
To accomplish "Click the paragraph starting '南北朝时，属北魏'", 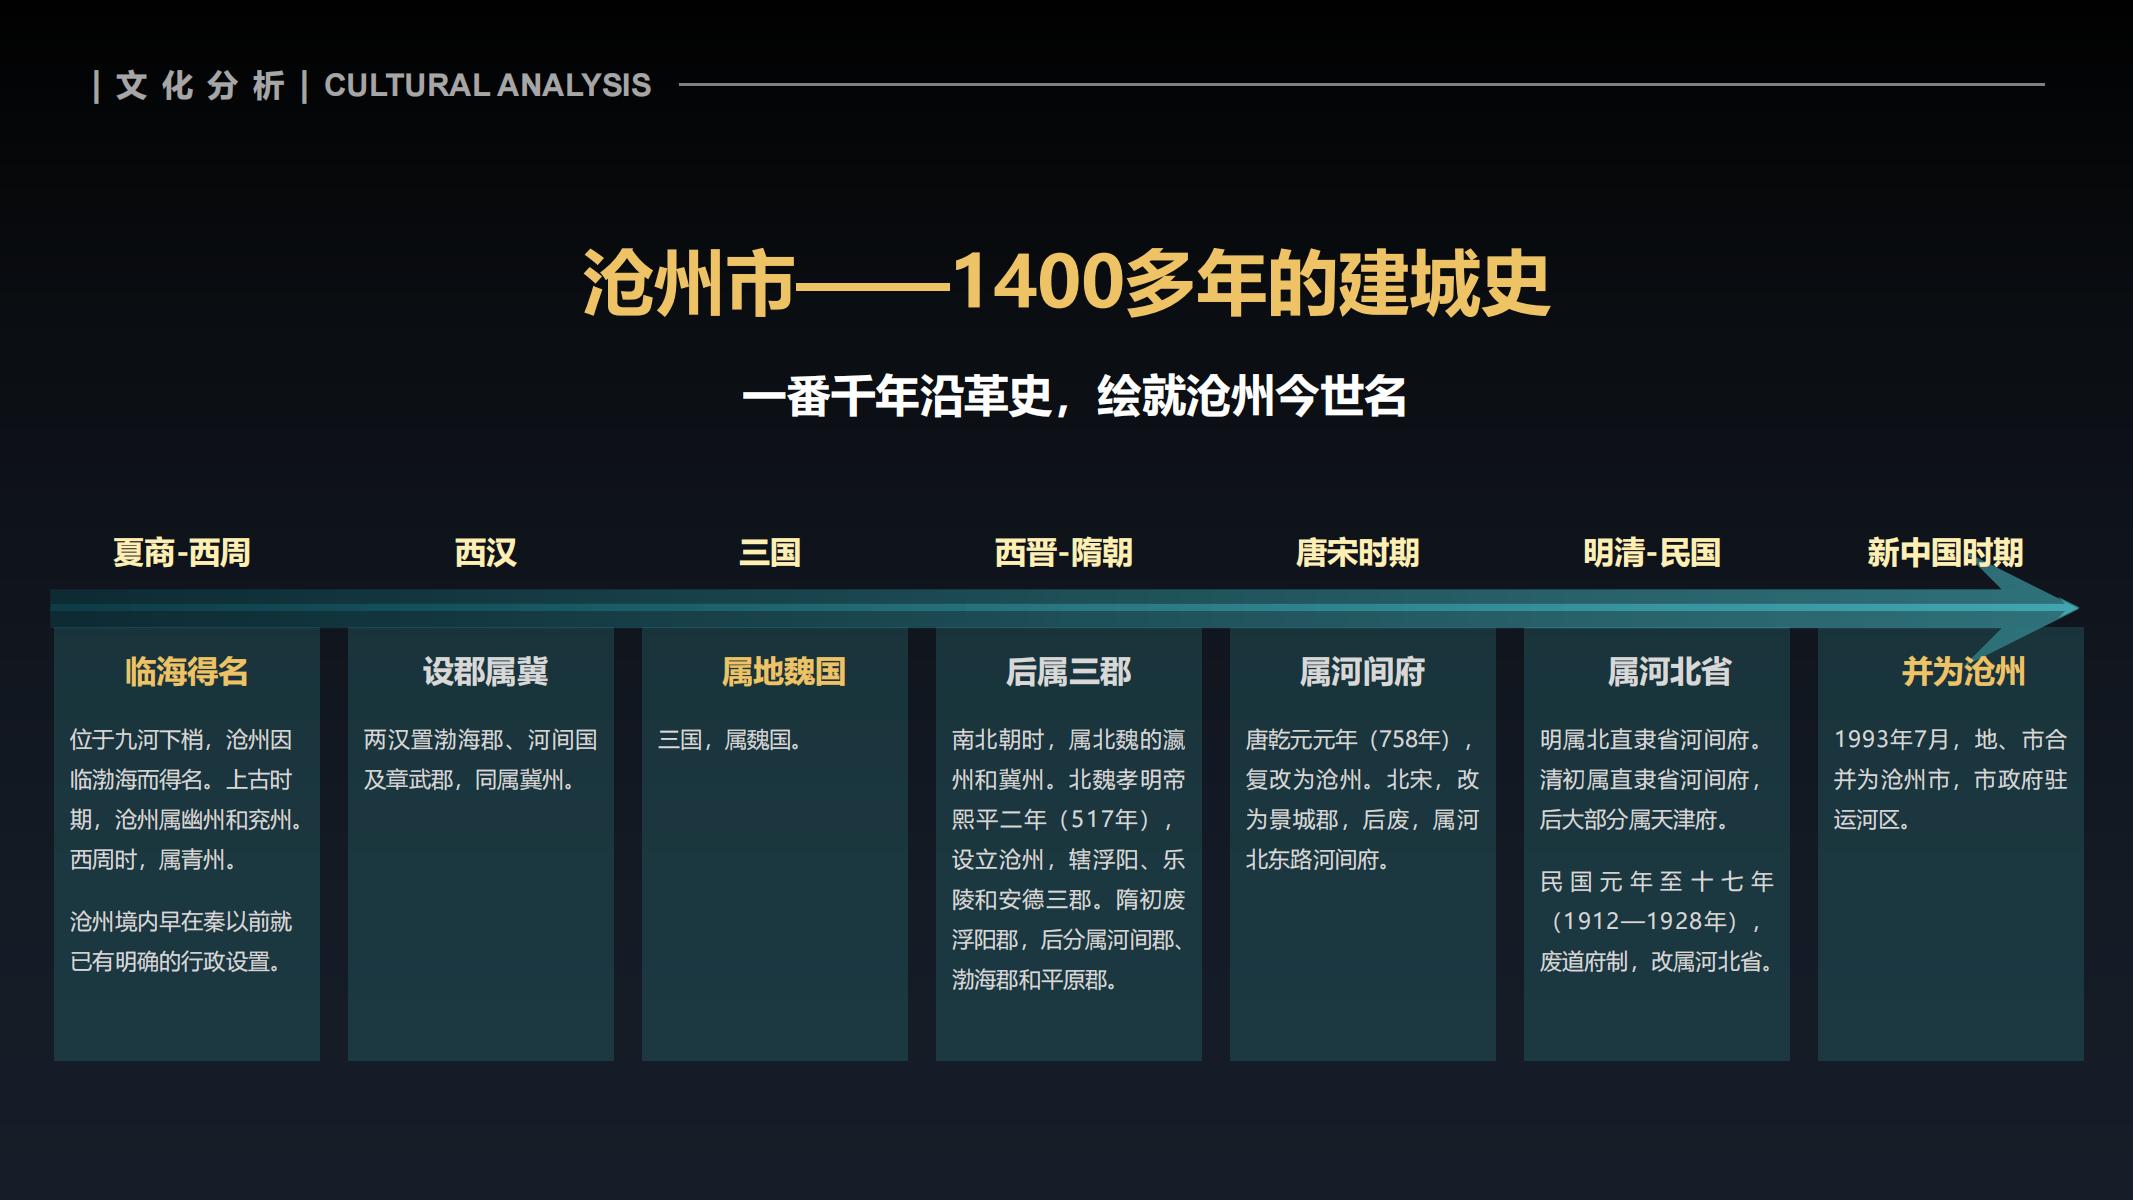I will pyautogui.click(x=1068, y=859).
